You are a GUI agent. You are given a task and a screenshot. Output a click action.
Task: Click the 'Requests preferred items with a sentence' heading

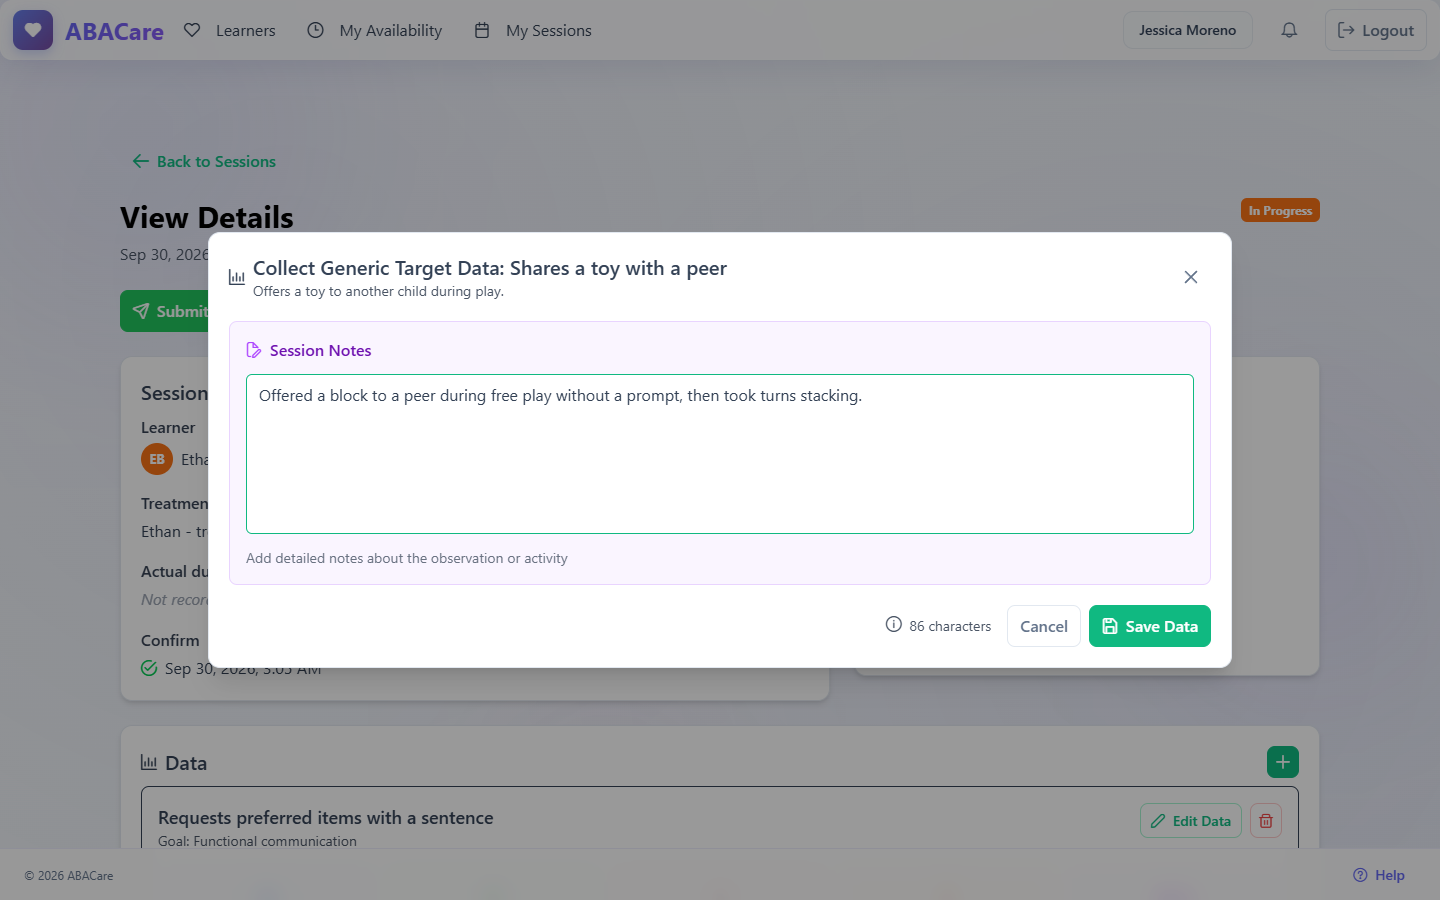326,817
